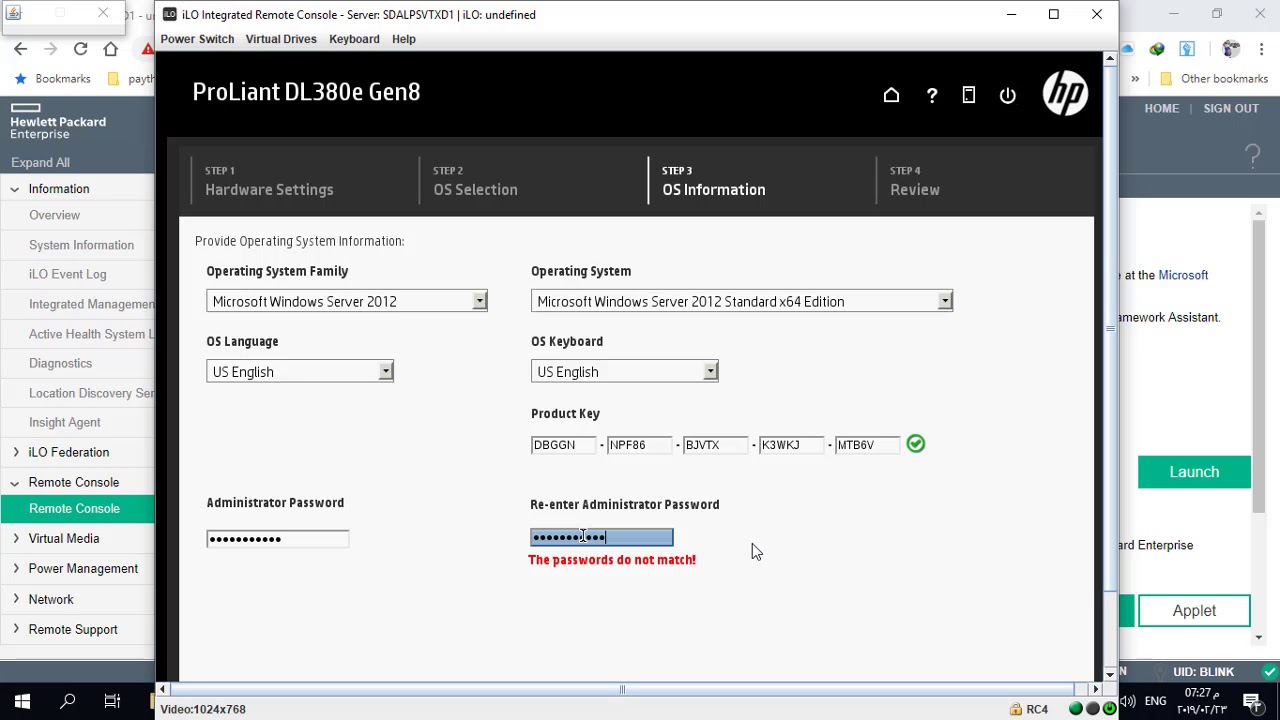Click SIGN OUT in iLO page
Screen dimensions: 1280x720
(1231, 108)
